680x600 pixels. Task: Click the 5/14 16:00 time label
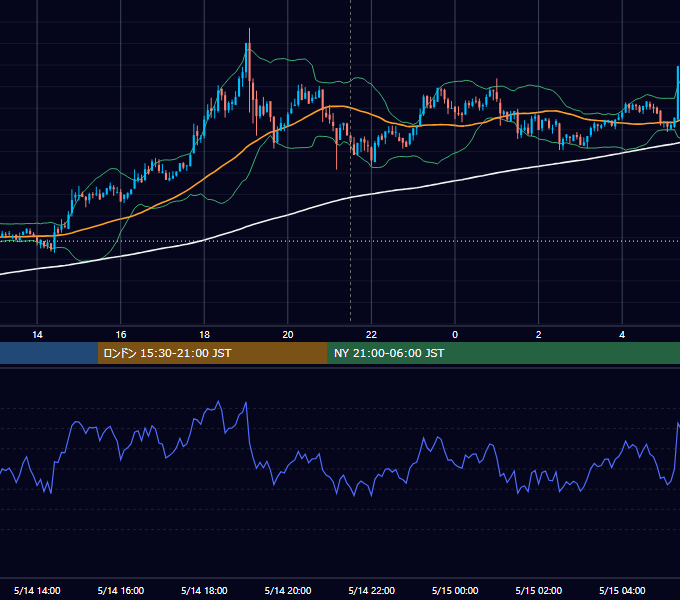121,590
